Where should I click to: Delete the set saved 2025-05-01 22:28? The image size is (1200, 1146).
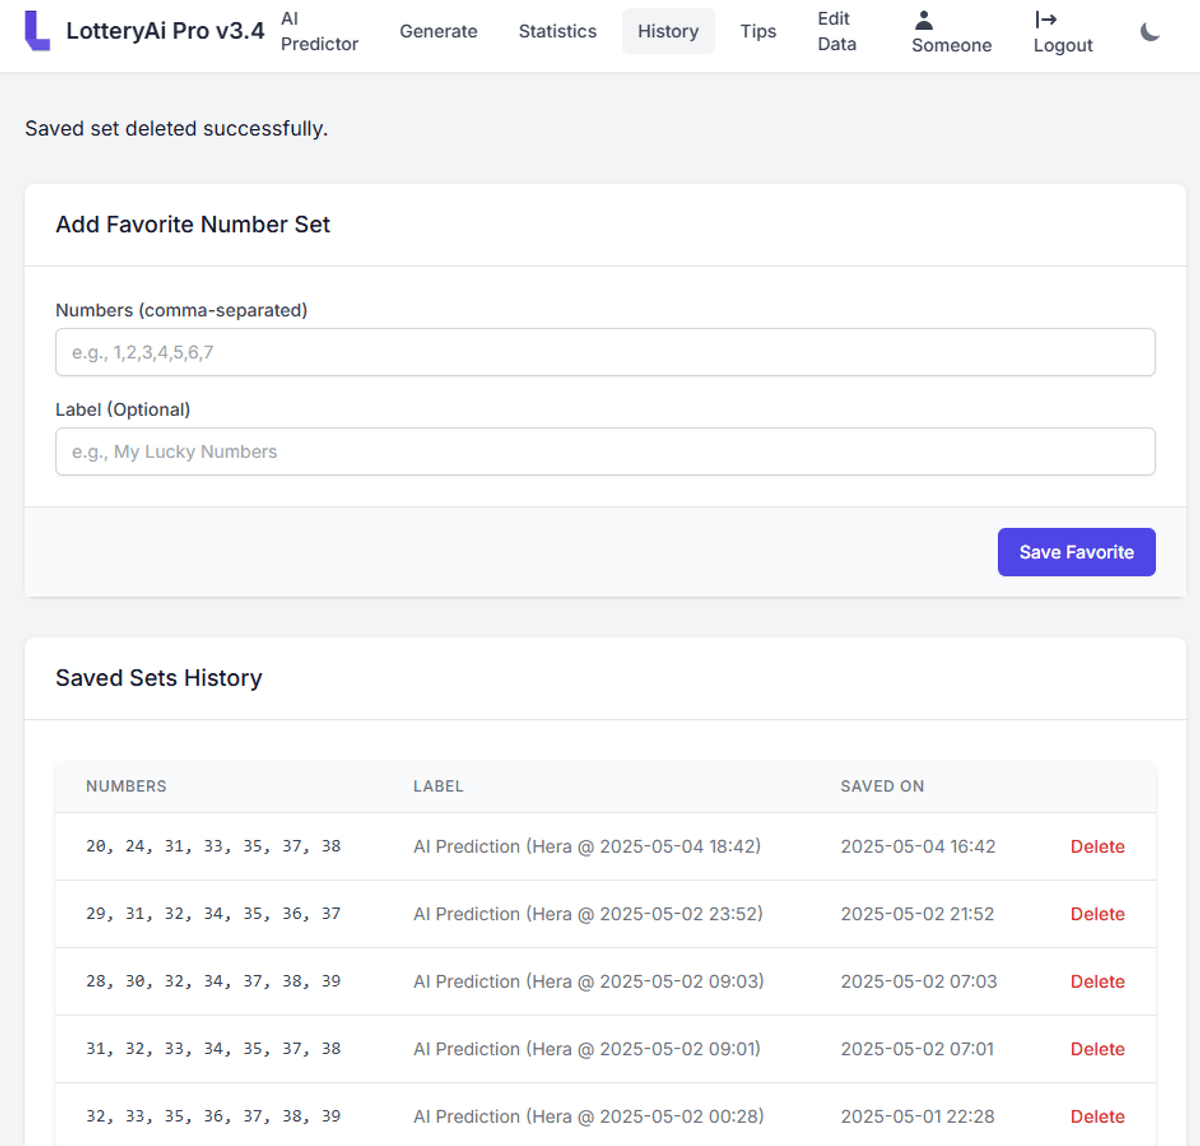(1097, 1116)
